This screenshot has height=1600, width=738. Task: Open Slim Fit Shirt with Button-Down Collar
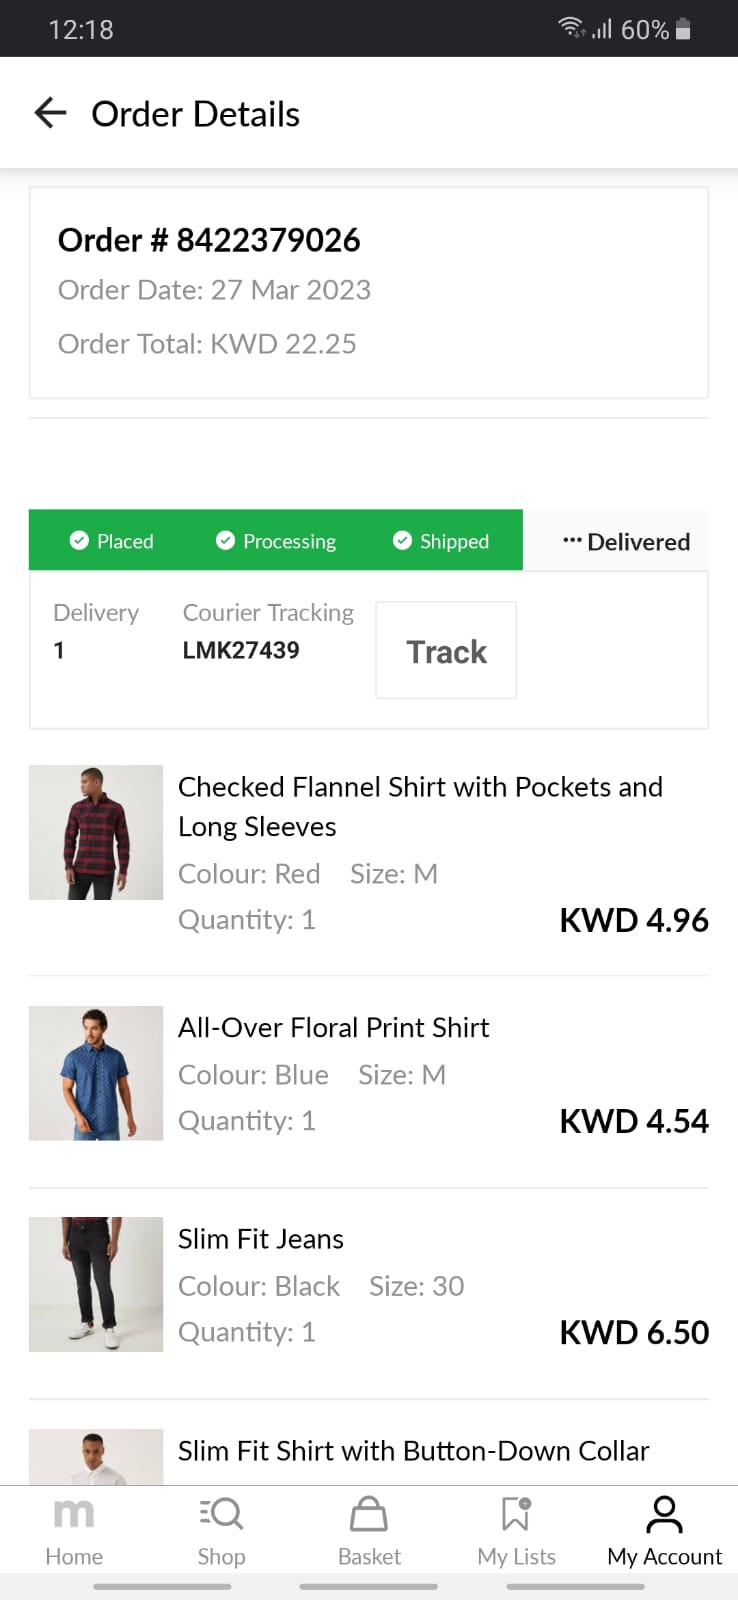pos(414,1451)
